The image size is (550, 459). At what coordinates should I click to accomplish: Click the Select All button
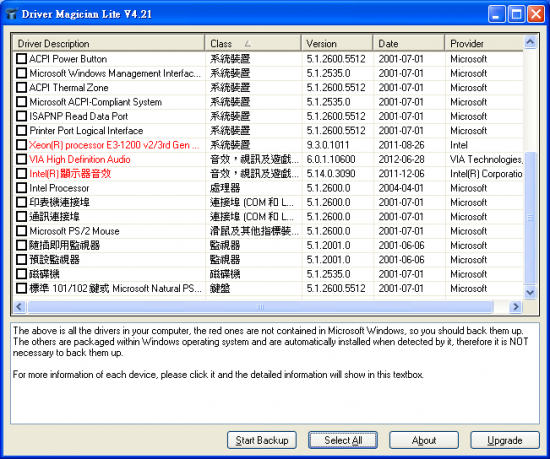click(x=343, y=440)
